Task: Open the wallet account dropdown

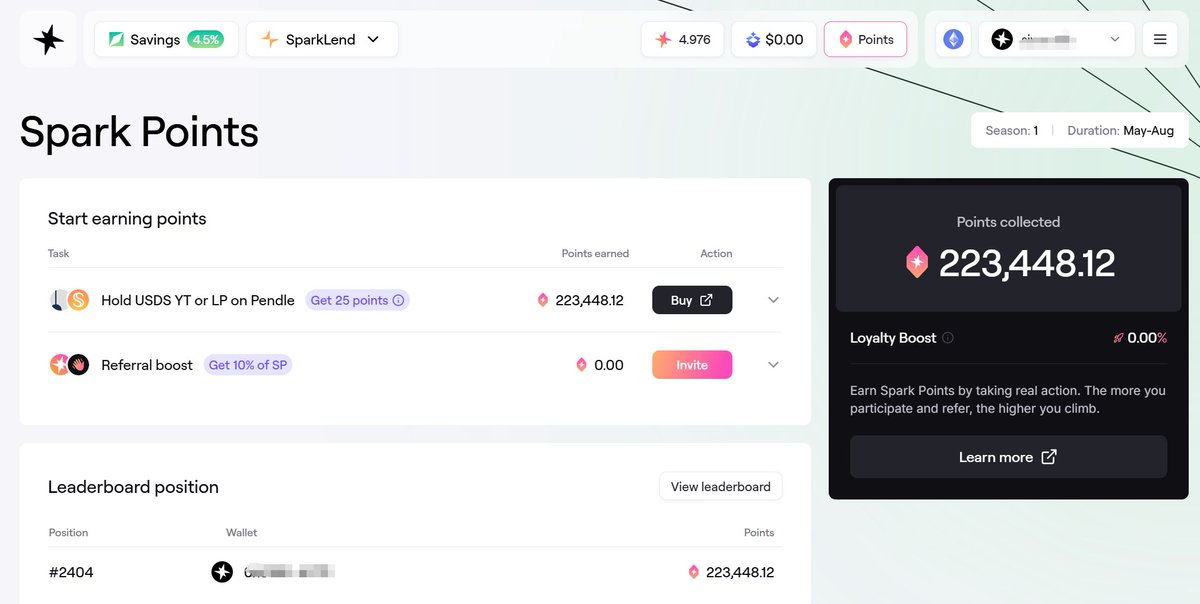Action: point(1057,39)
